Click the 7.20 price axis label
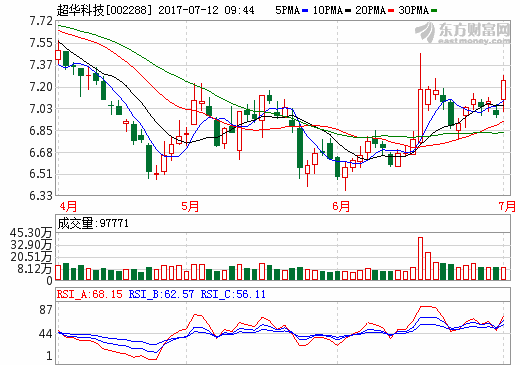Screen dimensions: 520x365 [x=41, y=87]
